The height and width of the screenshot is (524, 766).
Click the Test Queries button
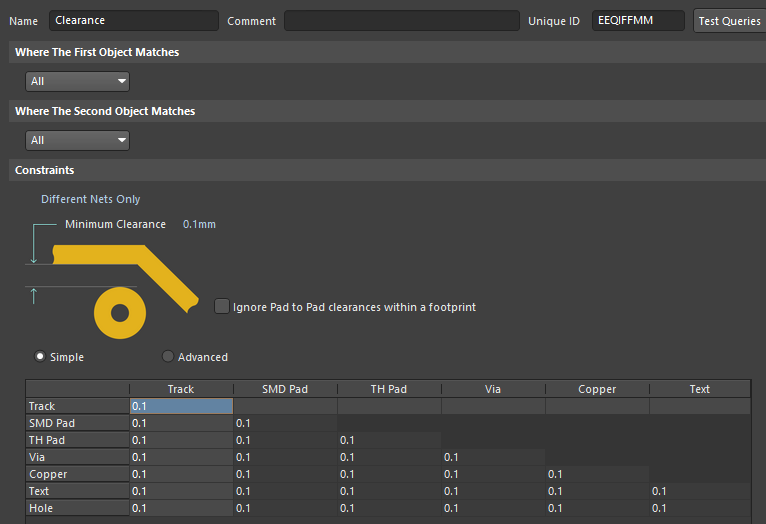729,21
